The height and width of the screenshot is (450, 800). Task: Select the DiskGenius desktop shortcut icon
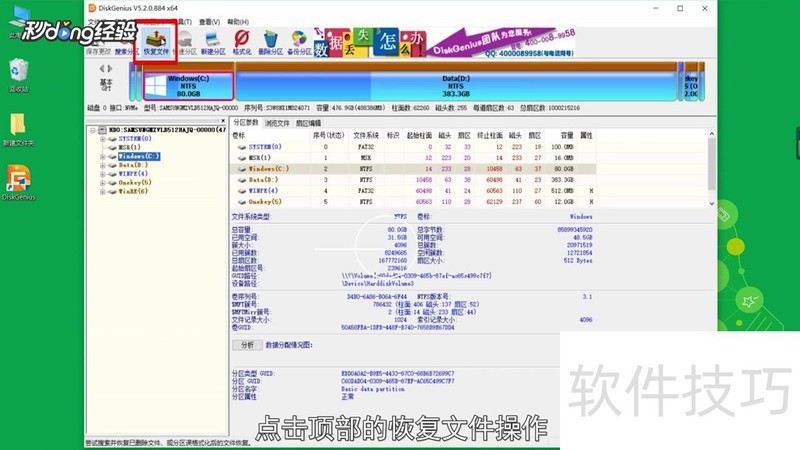point(18,183)
